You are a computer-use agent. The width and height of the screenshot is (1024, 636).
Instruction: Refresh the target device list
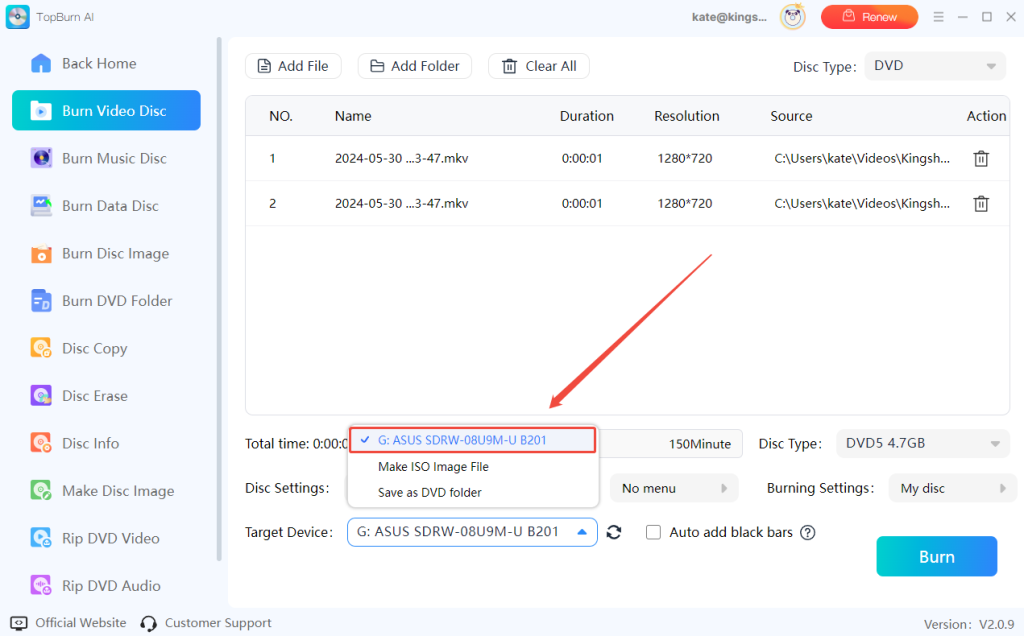click(614, 533)
